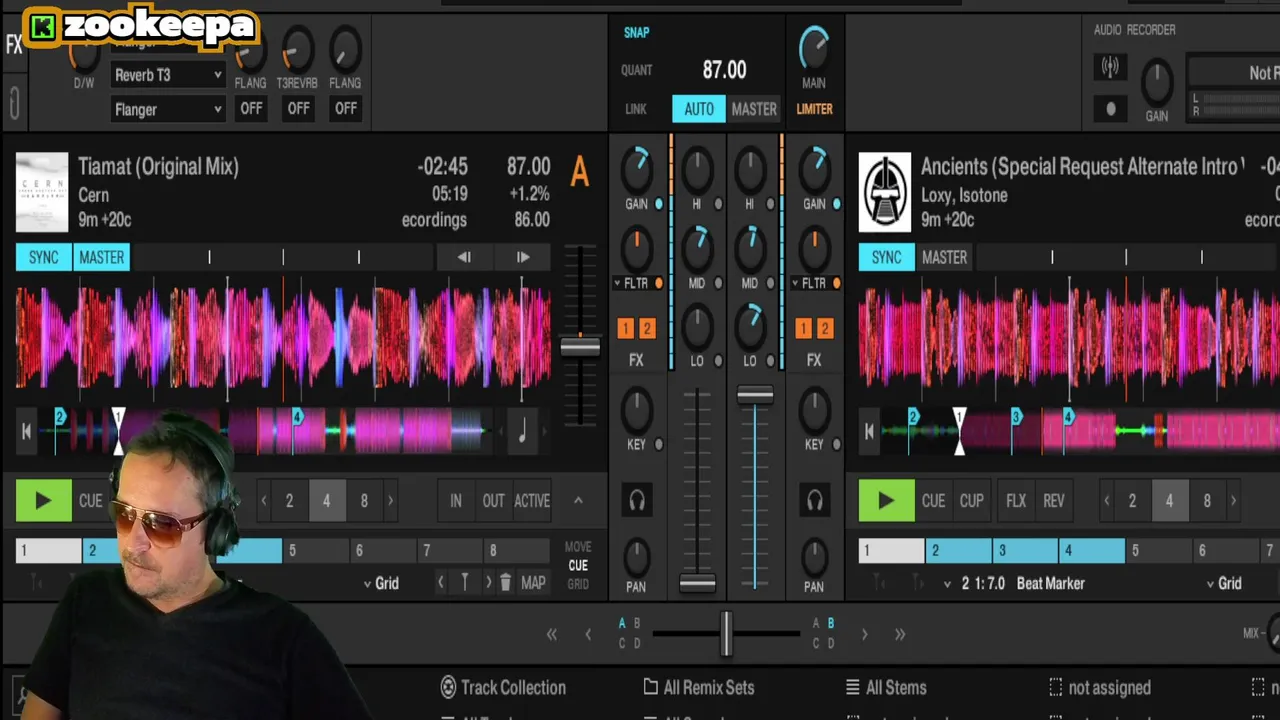Select CUE tab in Deck A advanced panel
Image resolution: width=1280 pixels, height=720 pixels.
[578, 565]
